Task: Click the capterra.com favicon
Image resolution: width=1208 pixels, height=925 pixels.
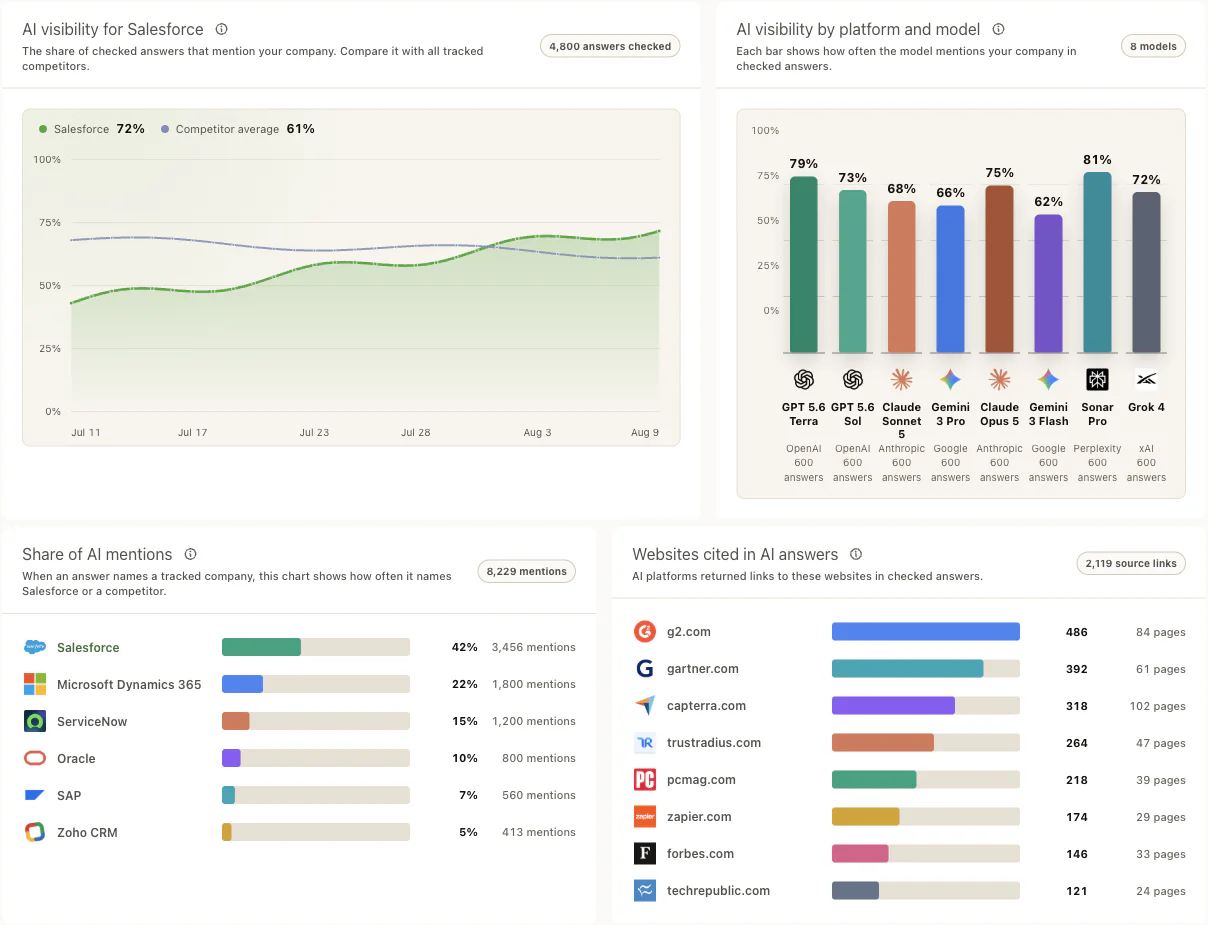Action: [645, 706]
